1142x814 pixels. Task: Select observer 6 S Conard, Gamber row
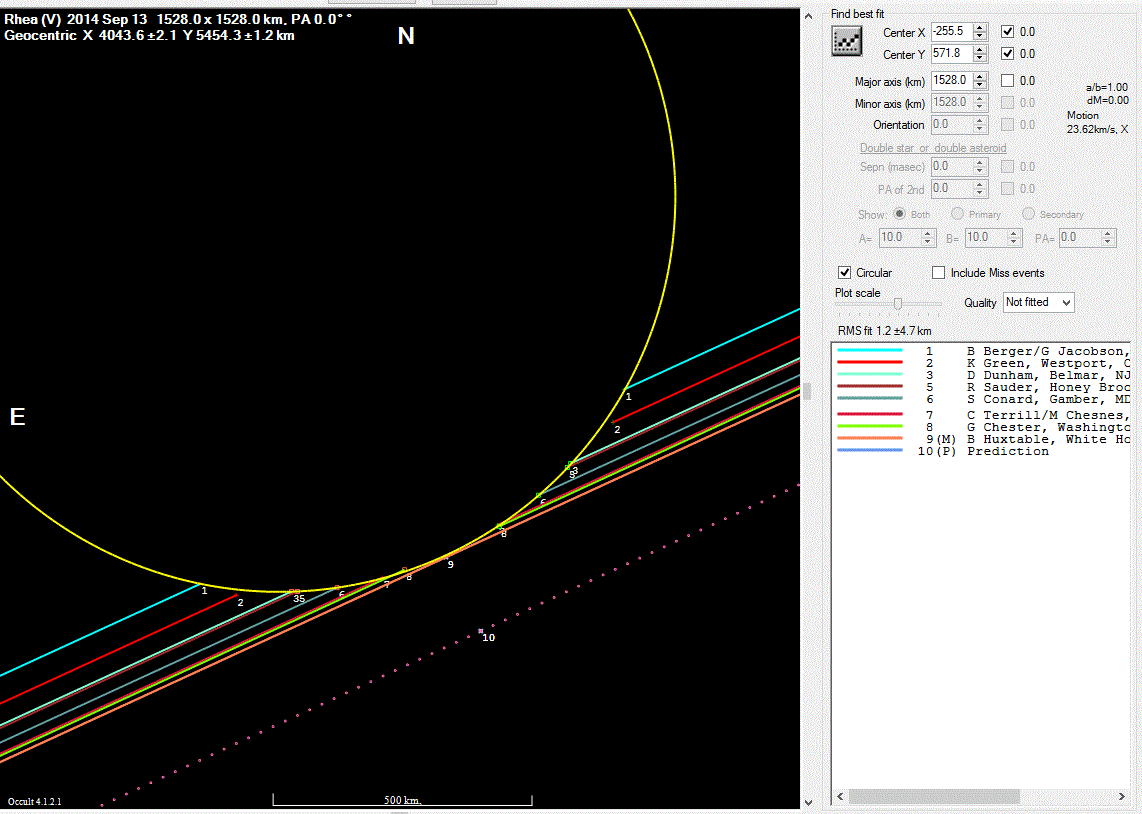click(x=981, y=399)
